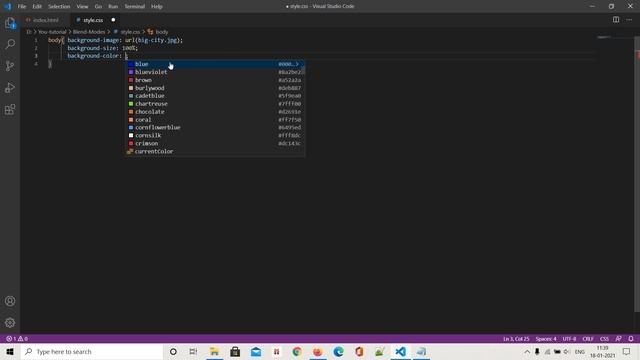Open the Manage gear icon
The image size is (640, 360).
pos(10,323)
